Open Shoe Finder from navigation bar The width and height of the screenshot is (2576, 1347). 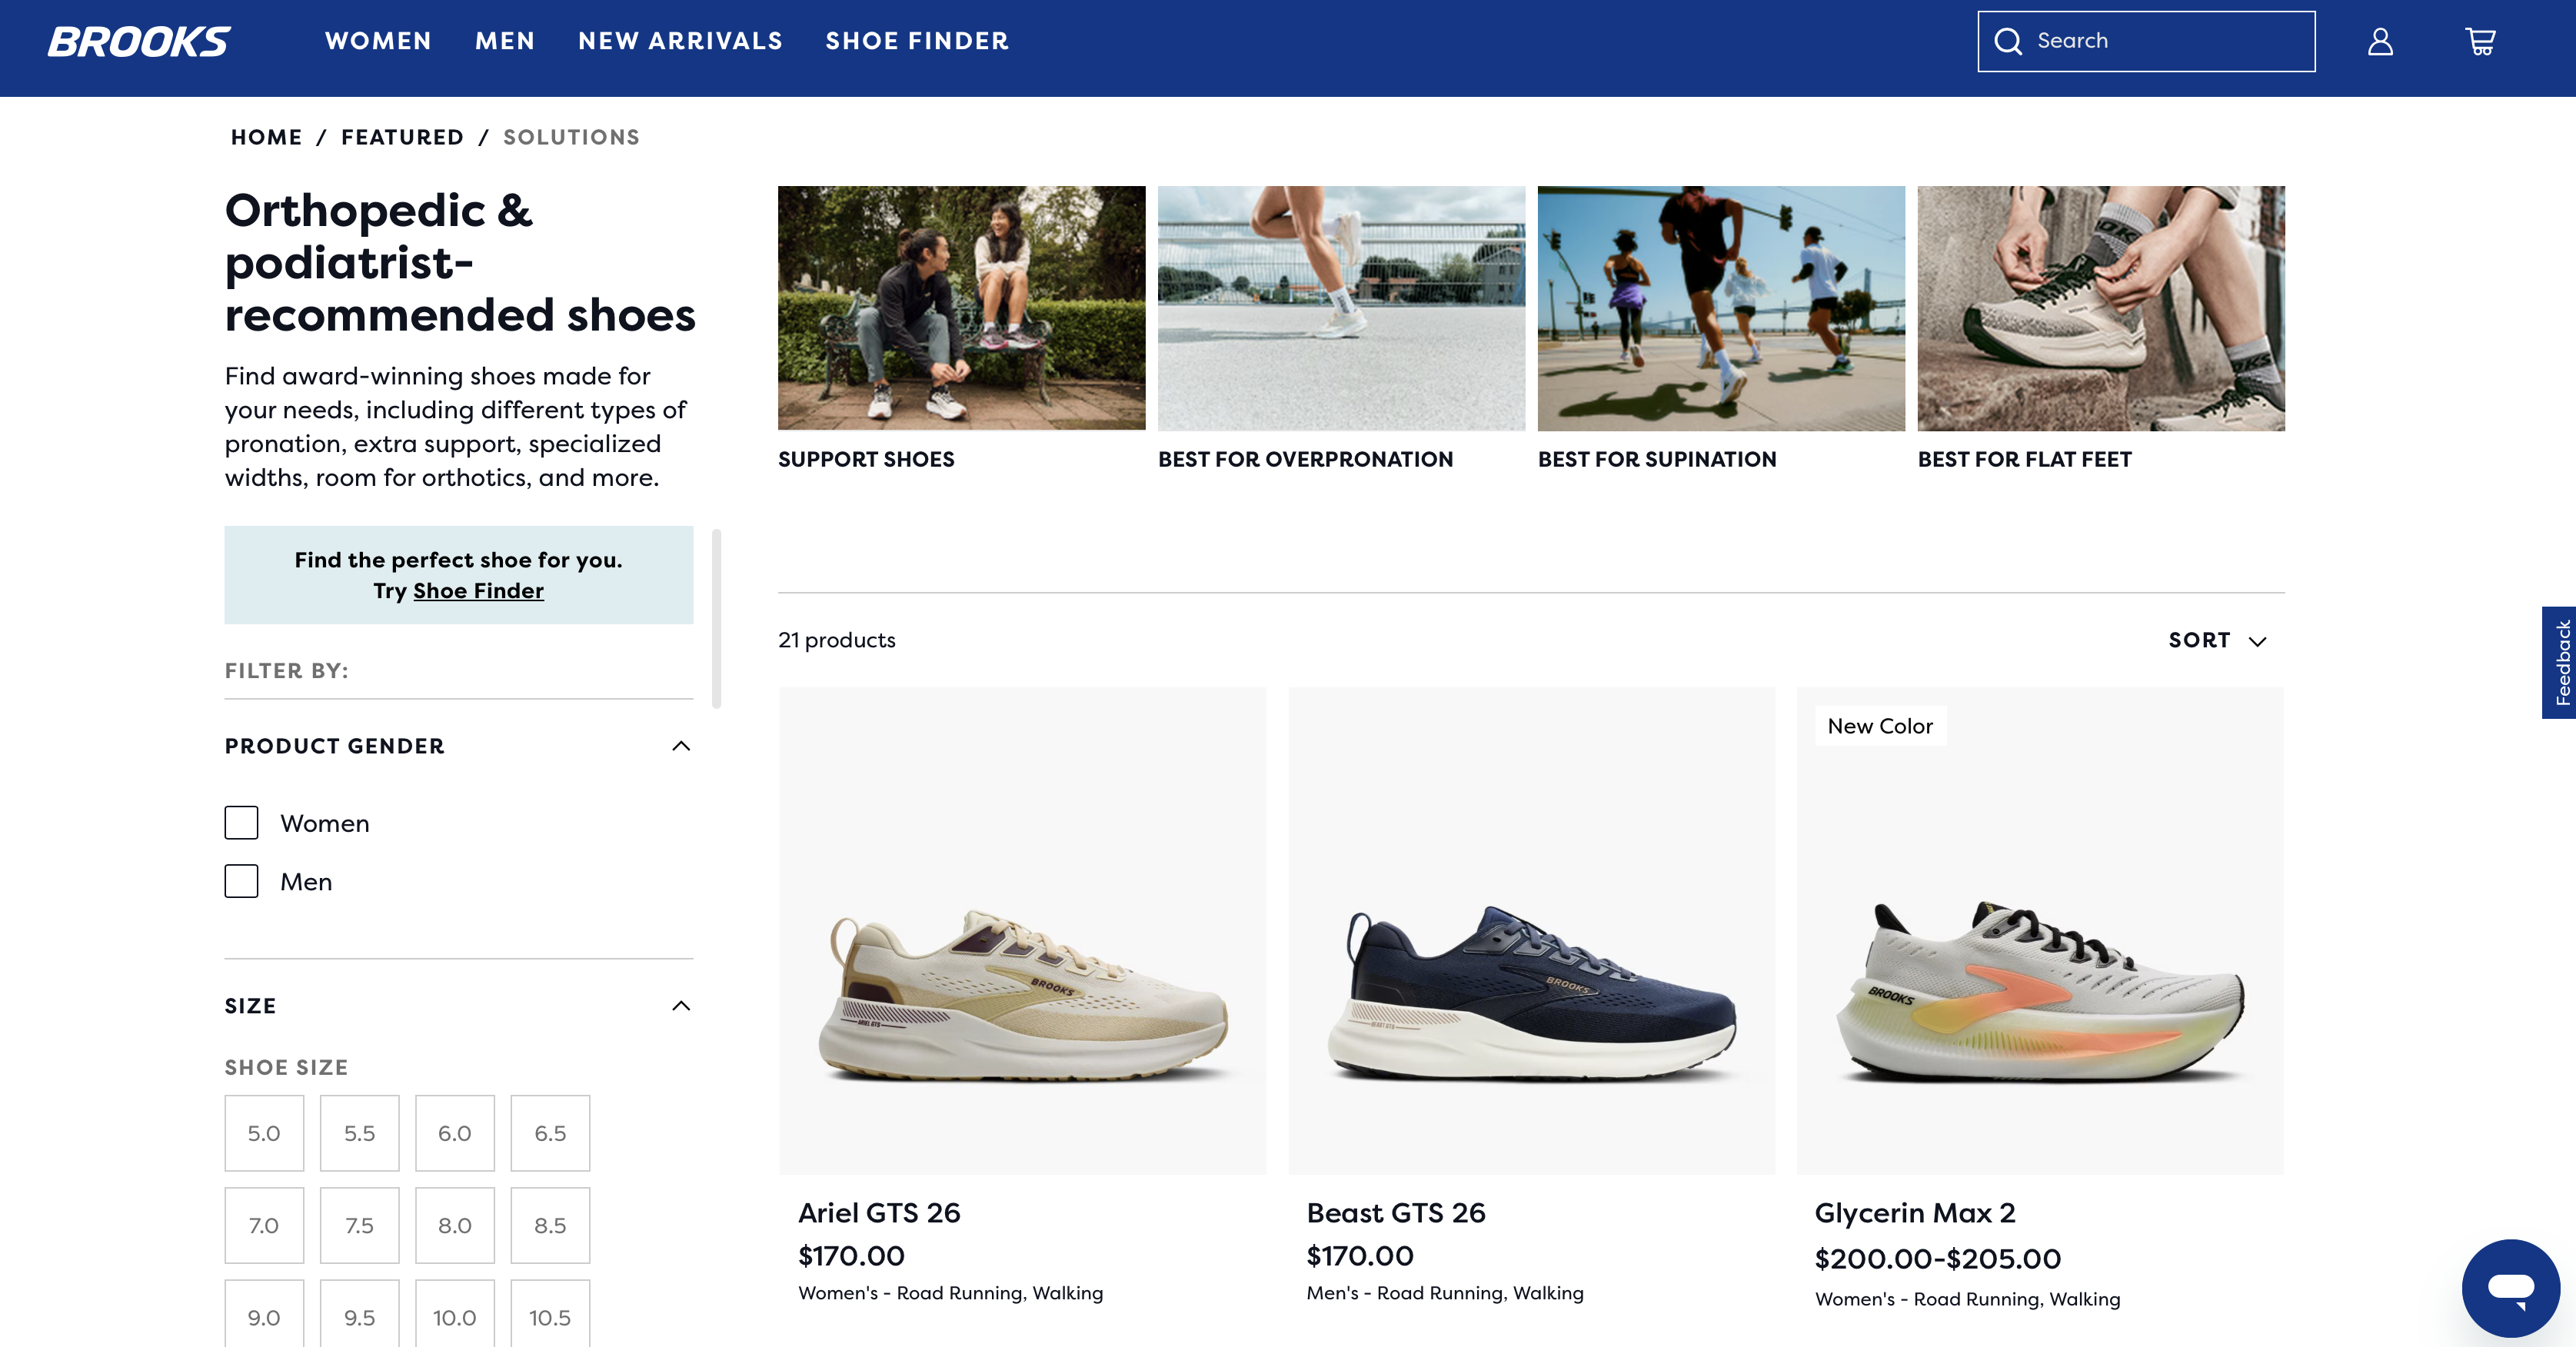pos(917,41)
